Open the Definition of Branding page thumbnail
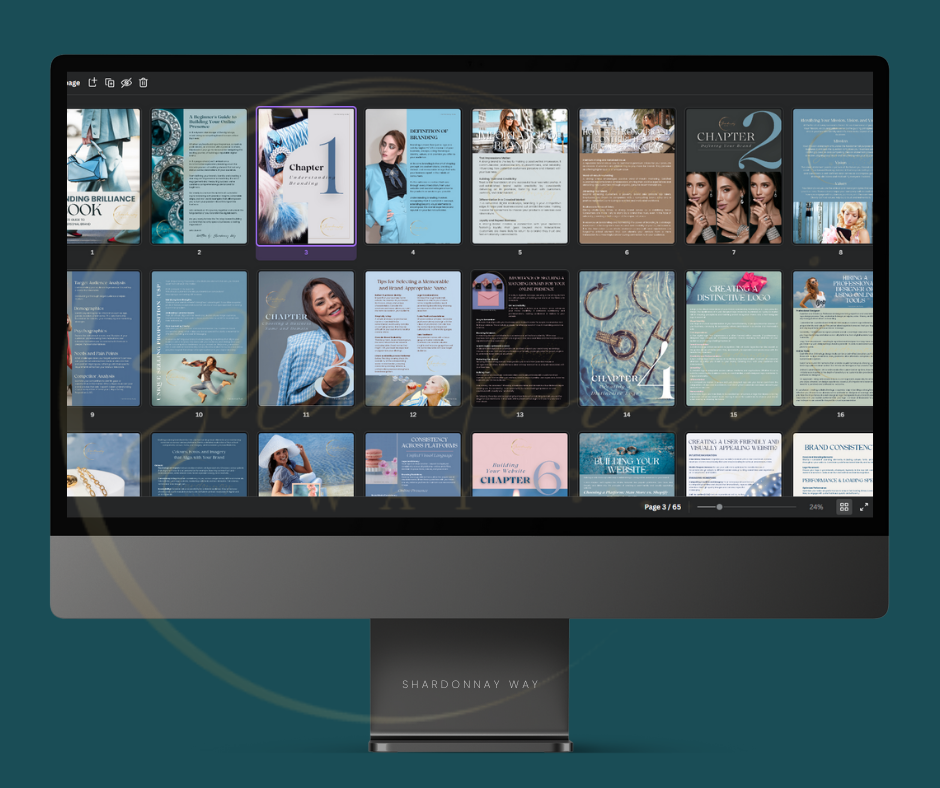 pyautogui.click(x=413, y=176)
